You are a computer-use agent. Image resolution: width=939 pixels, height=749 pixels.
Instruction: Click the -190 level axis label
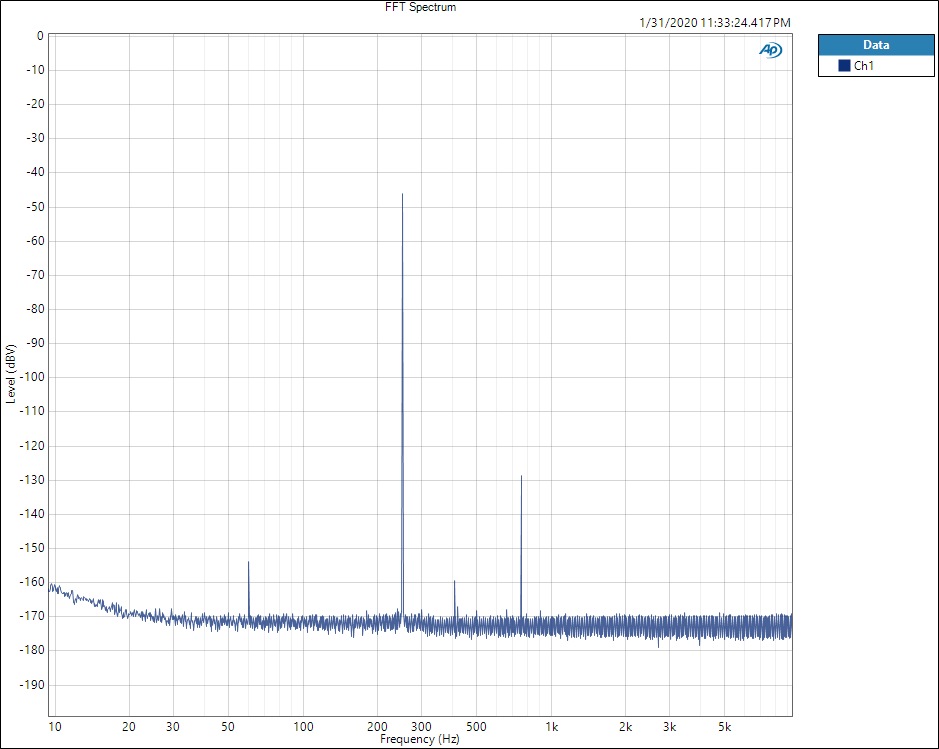(x=32, y=685)
